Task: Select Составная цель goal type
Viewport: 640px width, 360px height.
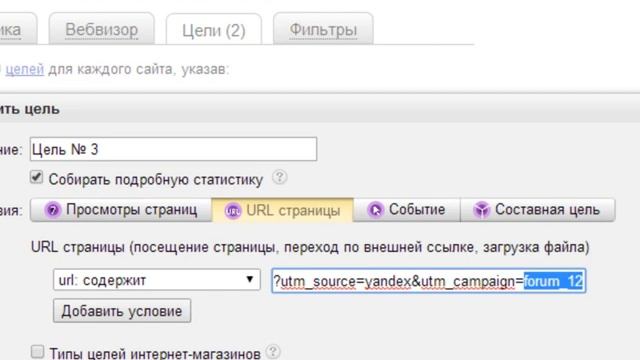Action: tap(538, 210)
